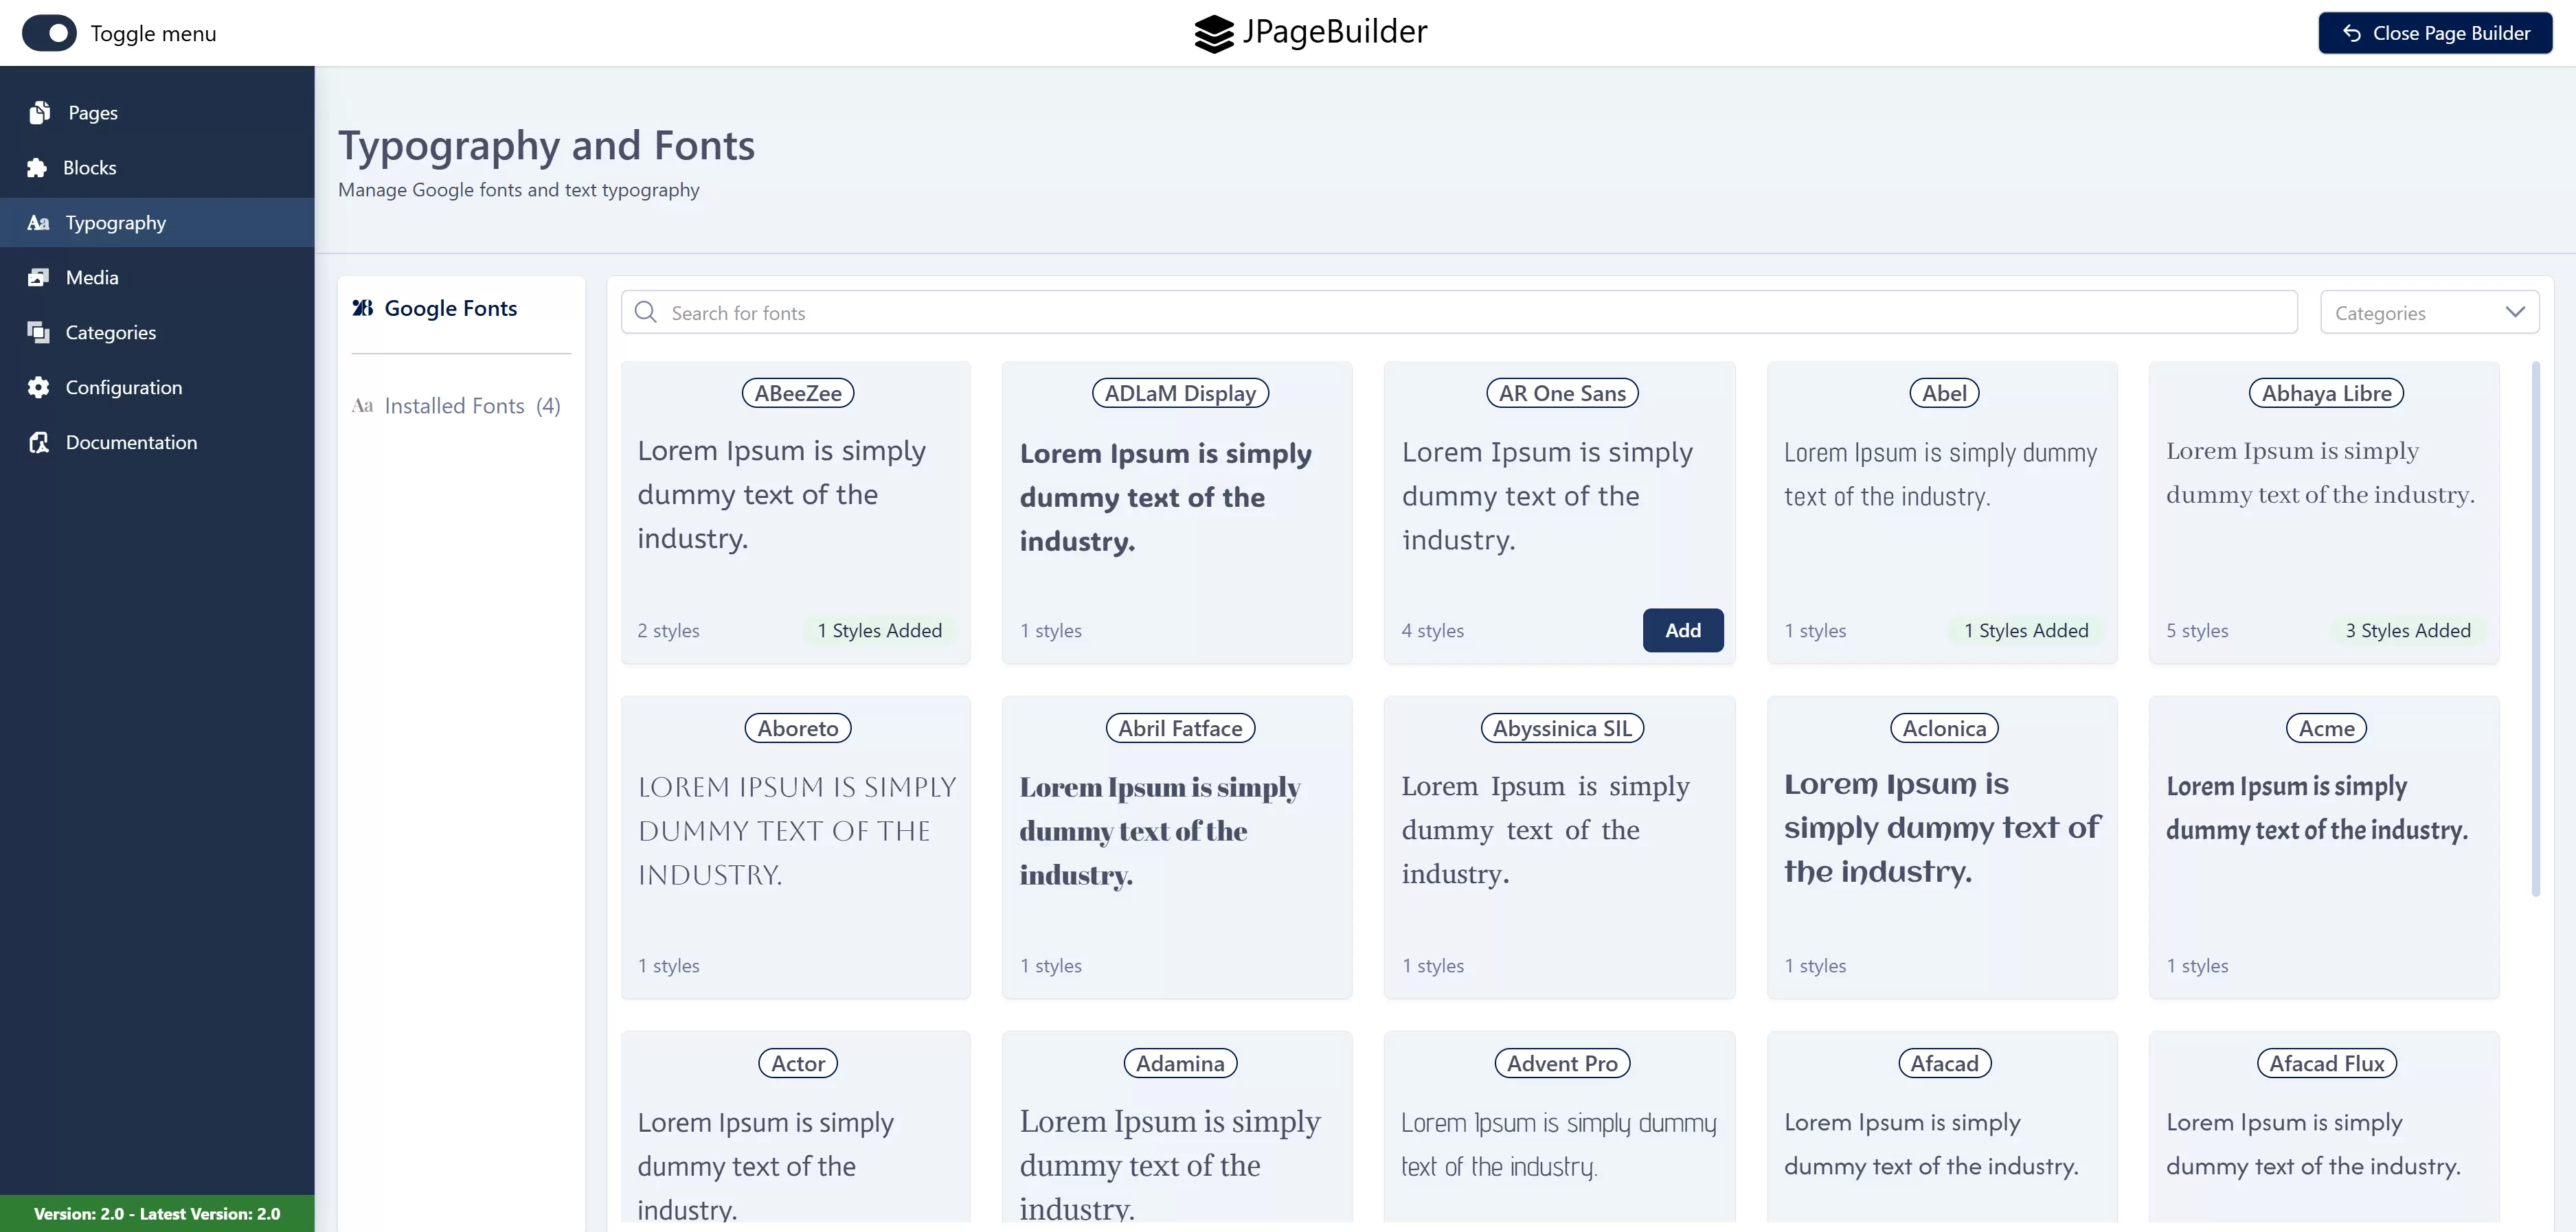Click the Configuration gear icon
The width and height of the screenshot is (2576, 1232).
pyautogui.click(x=38, y=388)
